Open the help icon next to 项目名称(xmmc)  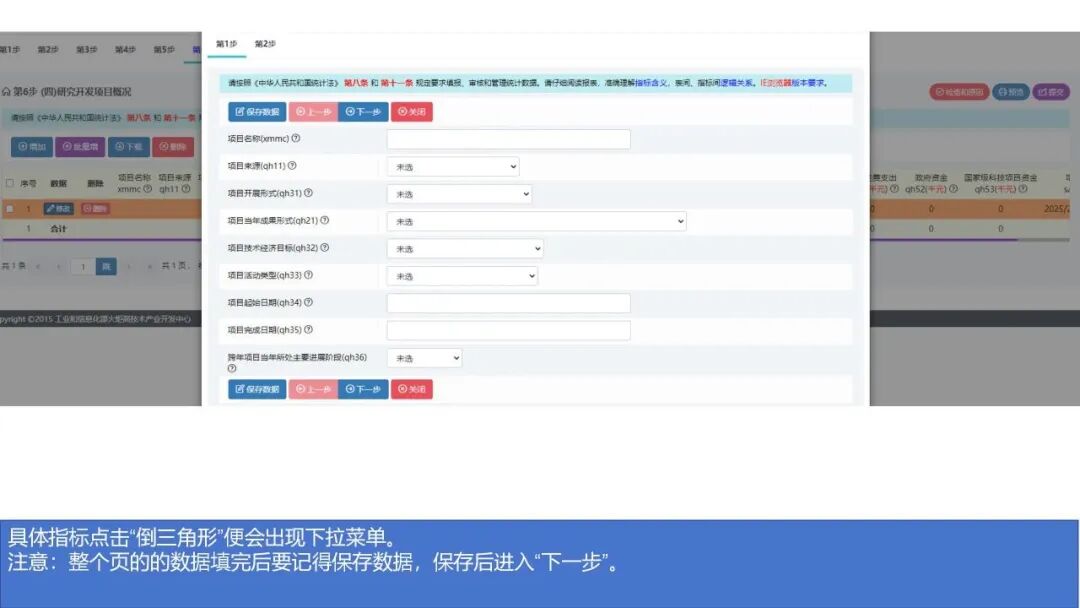pyautogui.click(x=297, y=138)
